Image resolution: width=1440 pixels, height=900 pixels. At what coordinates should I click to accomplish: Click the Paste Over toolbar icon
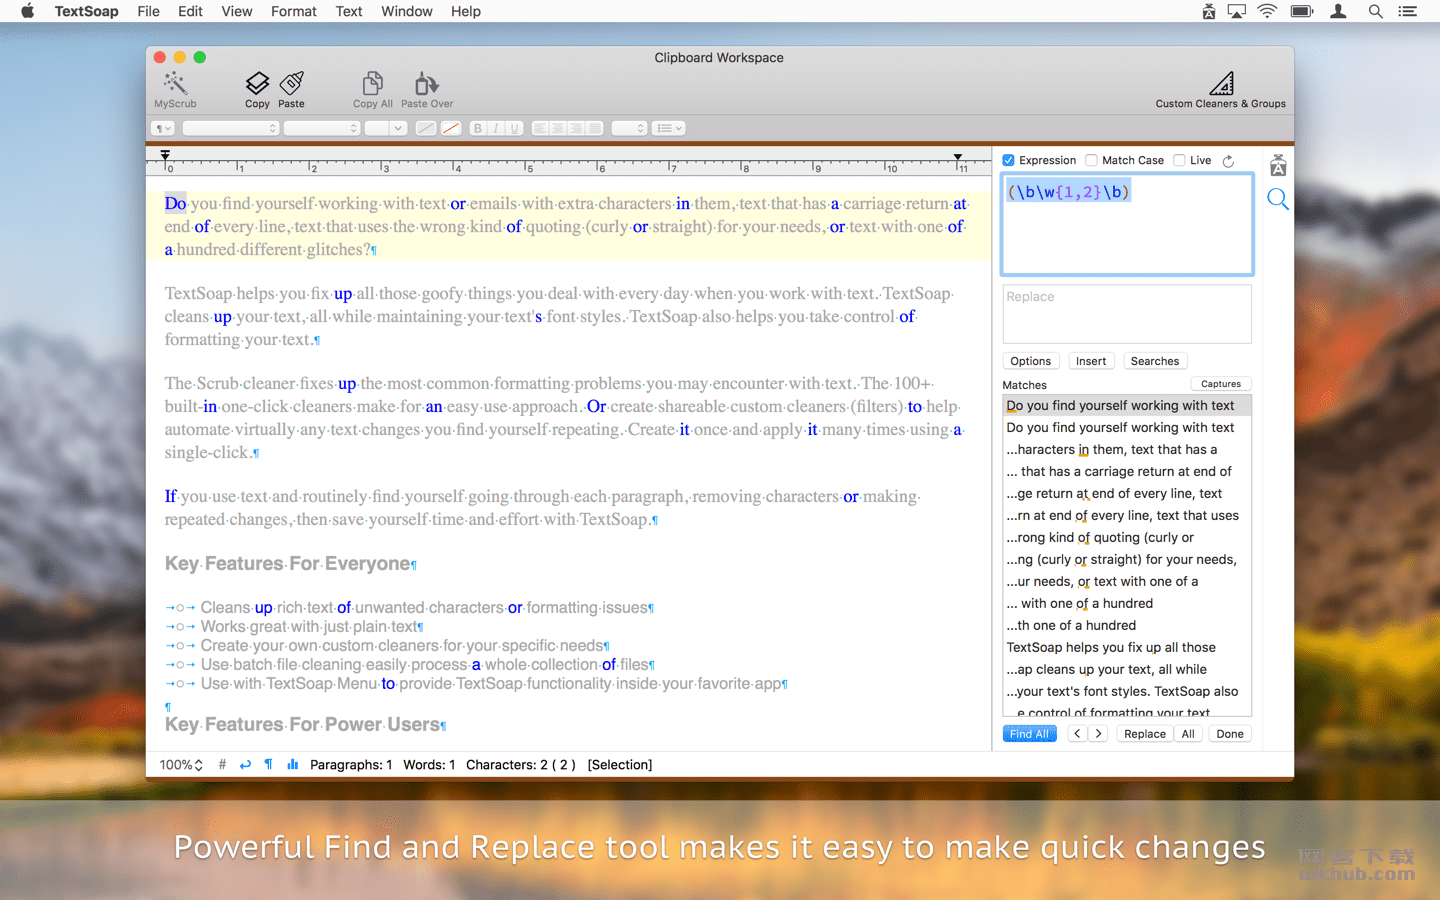[x=427, y=89]
